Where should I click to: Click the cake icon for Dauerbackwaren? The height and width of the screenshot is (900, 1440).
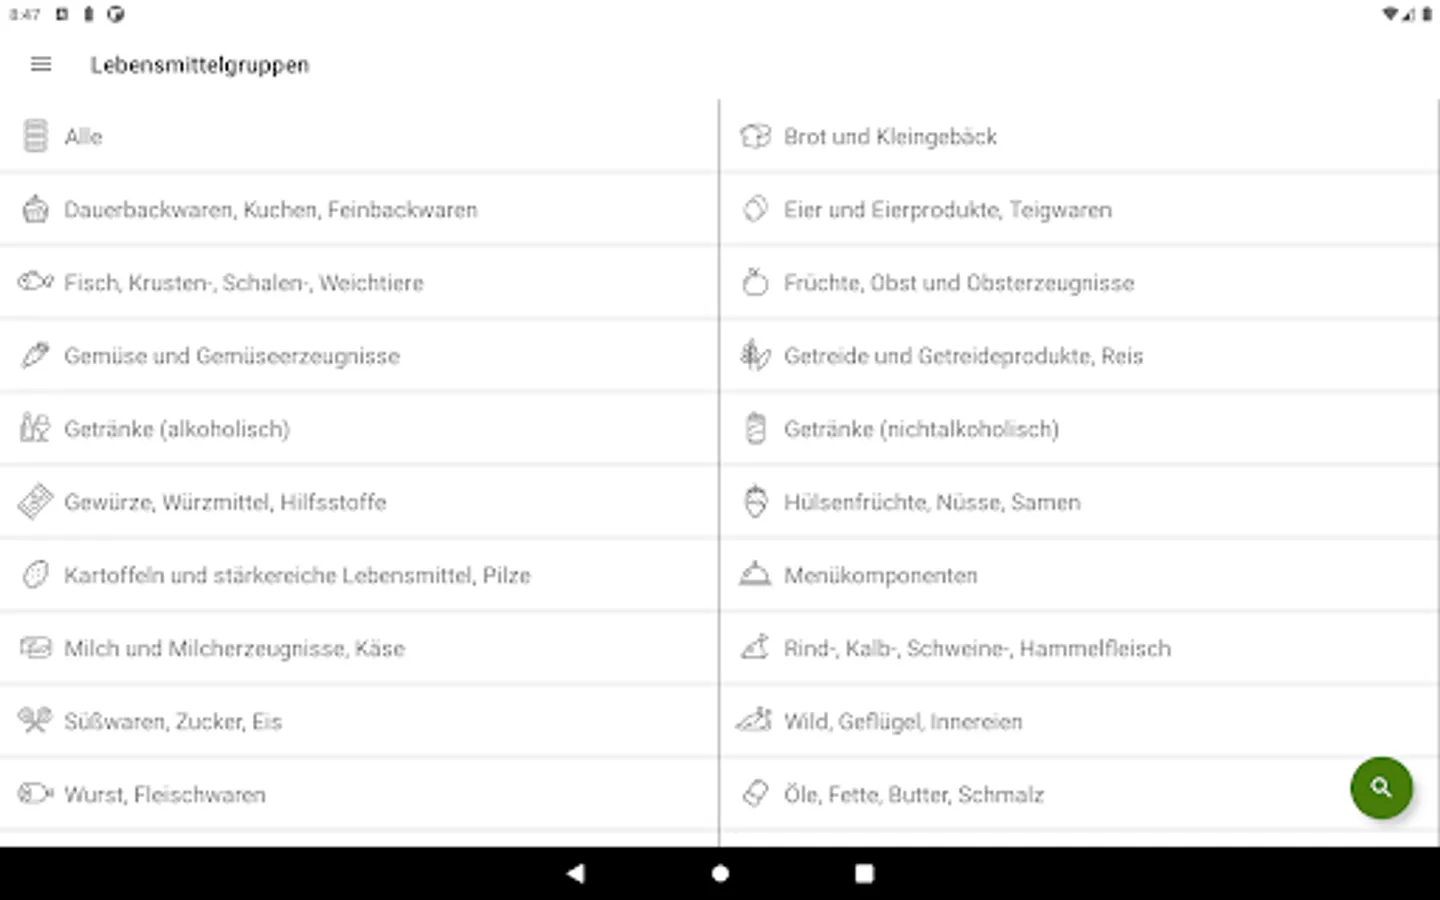[x=35, y=209]
